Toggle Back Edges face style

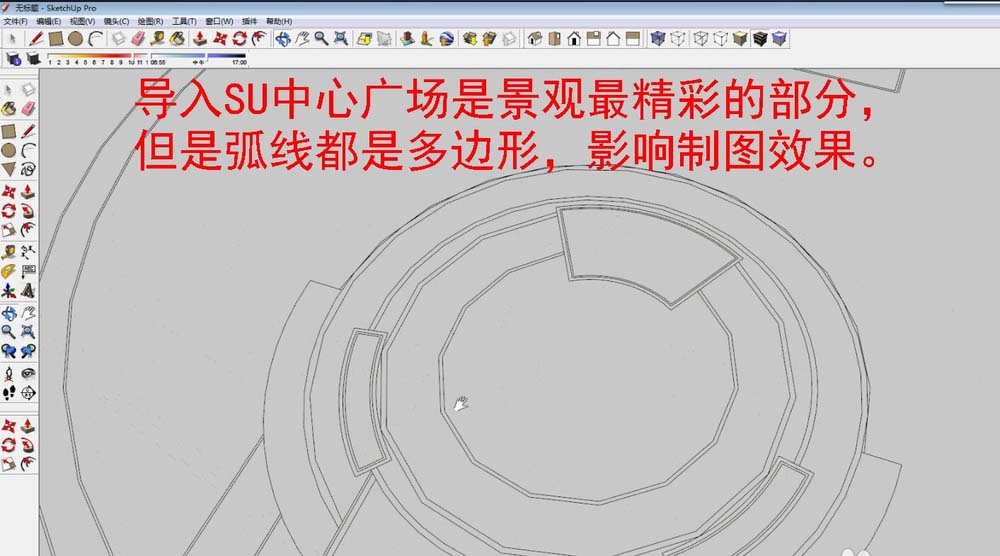coord(678,39)
